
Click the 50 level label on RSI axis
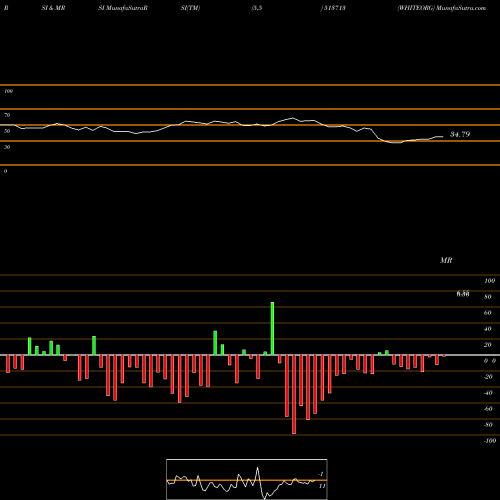[7, 131]
